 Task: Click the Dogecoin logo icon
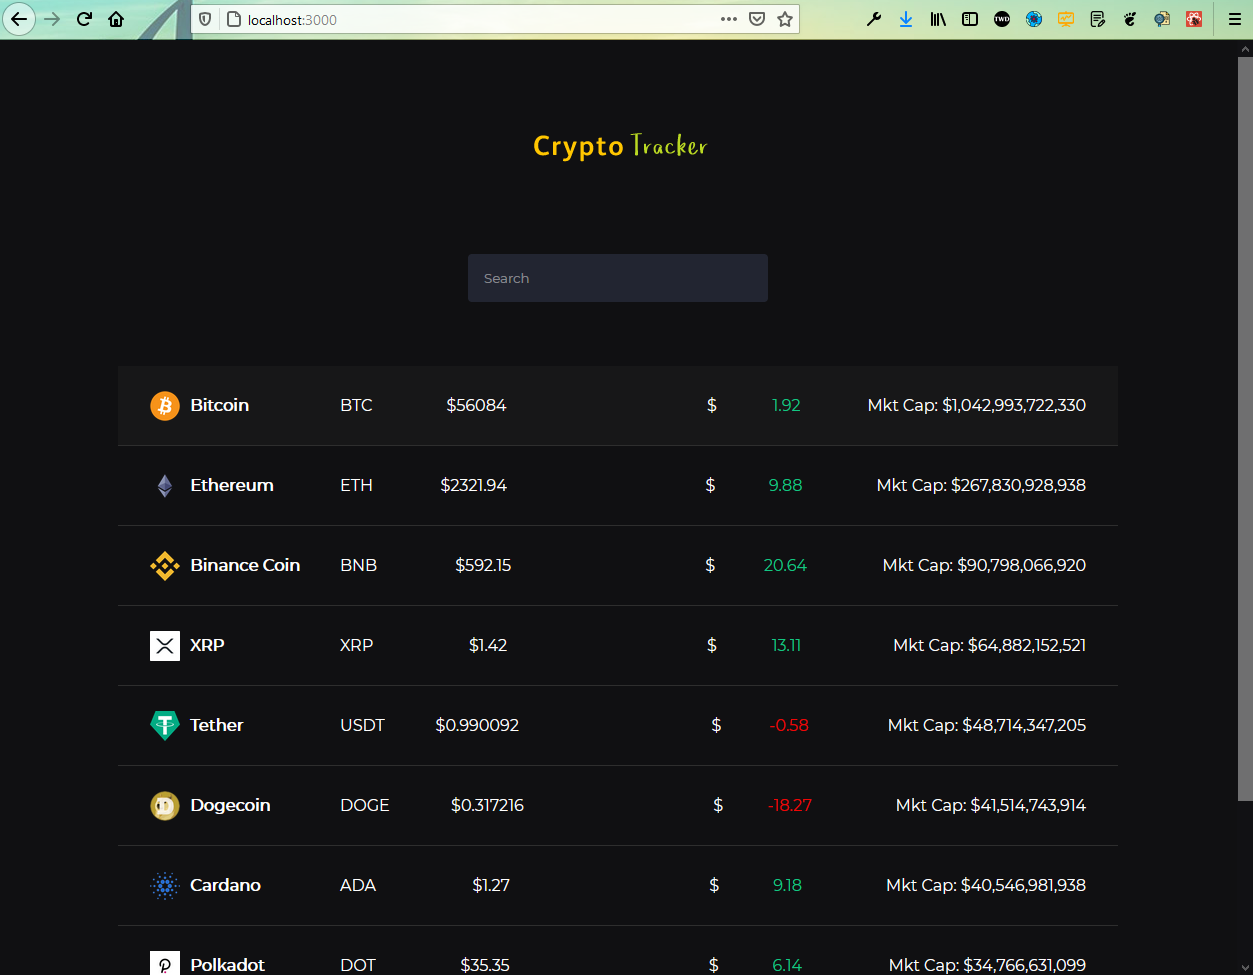click(165, 806)
